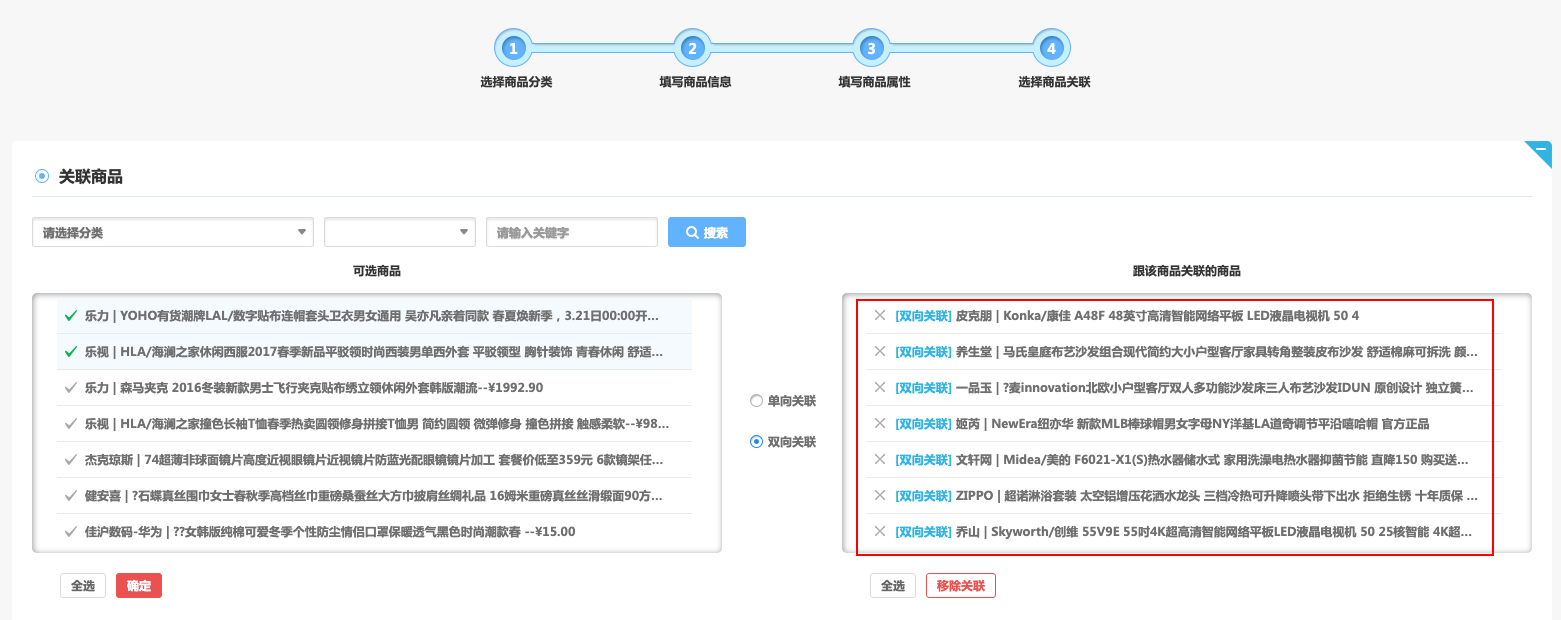Select row text 乐力 | 森马夹克 2016冬装新款
Viewport: 1561px width, 620px height.
pyautogui.click(x=314, y=387)
